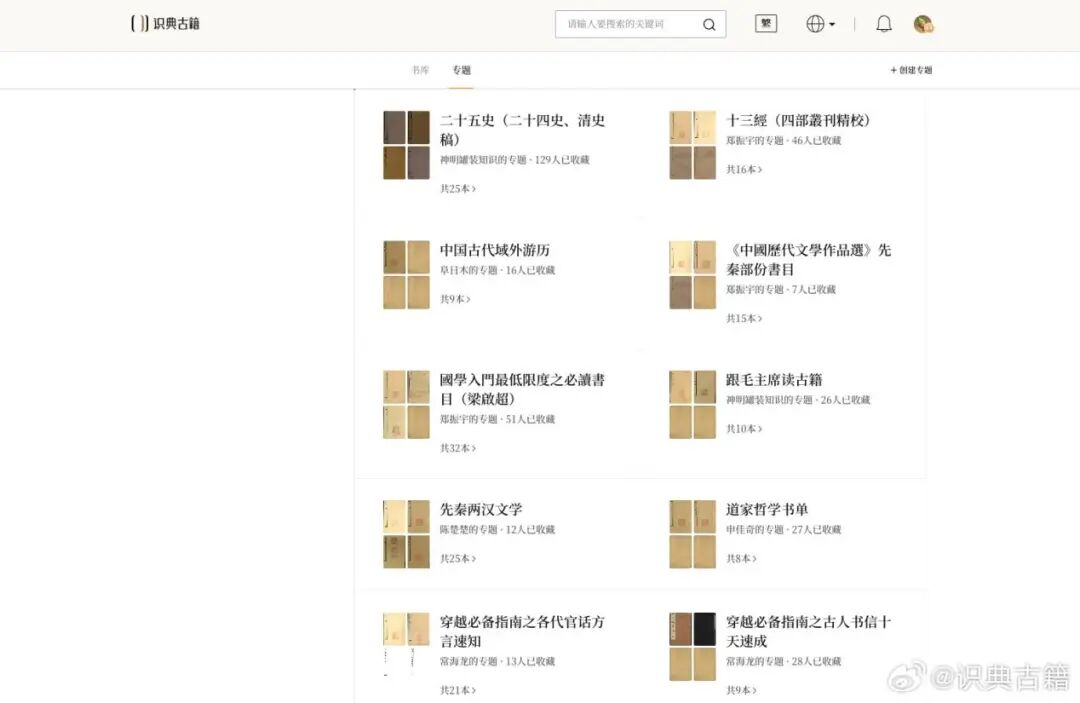Open the user avatar menu
The height and width of the screenshot is (703, 1080).
click(923, 24)
